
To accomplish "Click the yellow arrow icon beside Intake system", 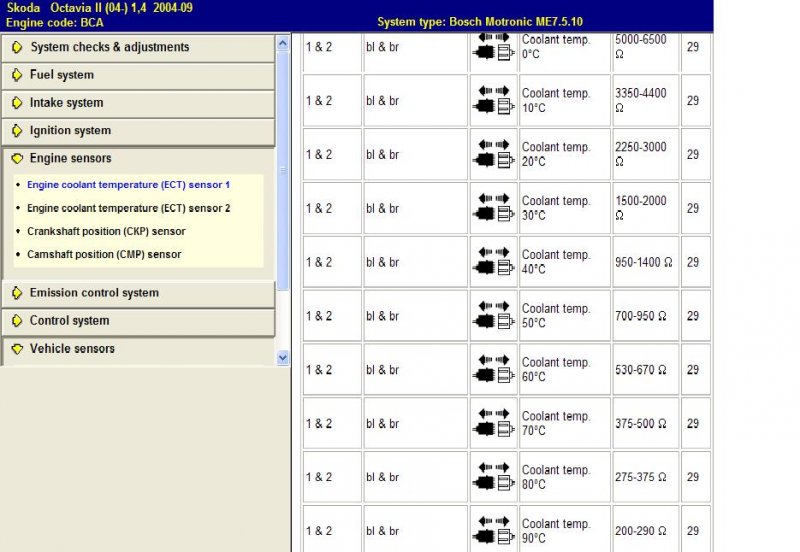I will pyautogui.click(x=17, y=103).
